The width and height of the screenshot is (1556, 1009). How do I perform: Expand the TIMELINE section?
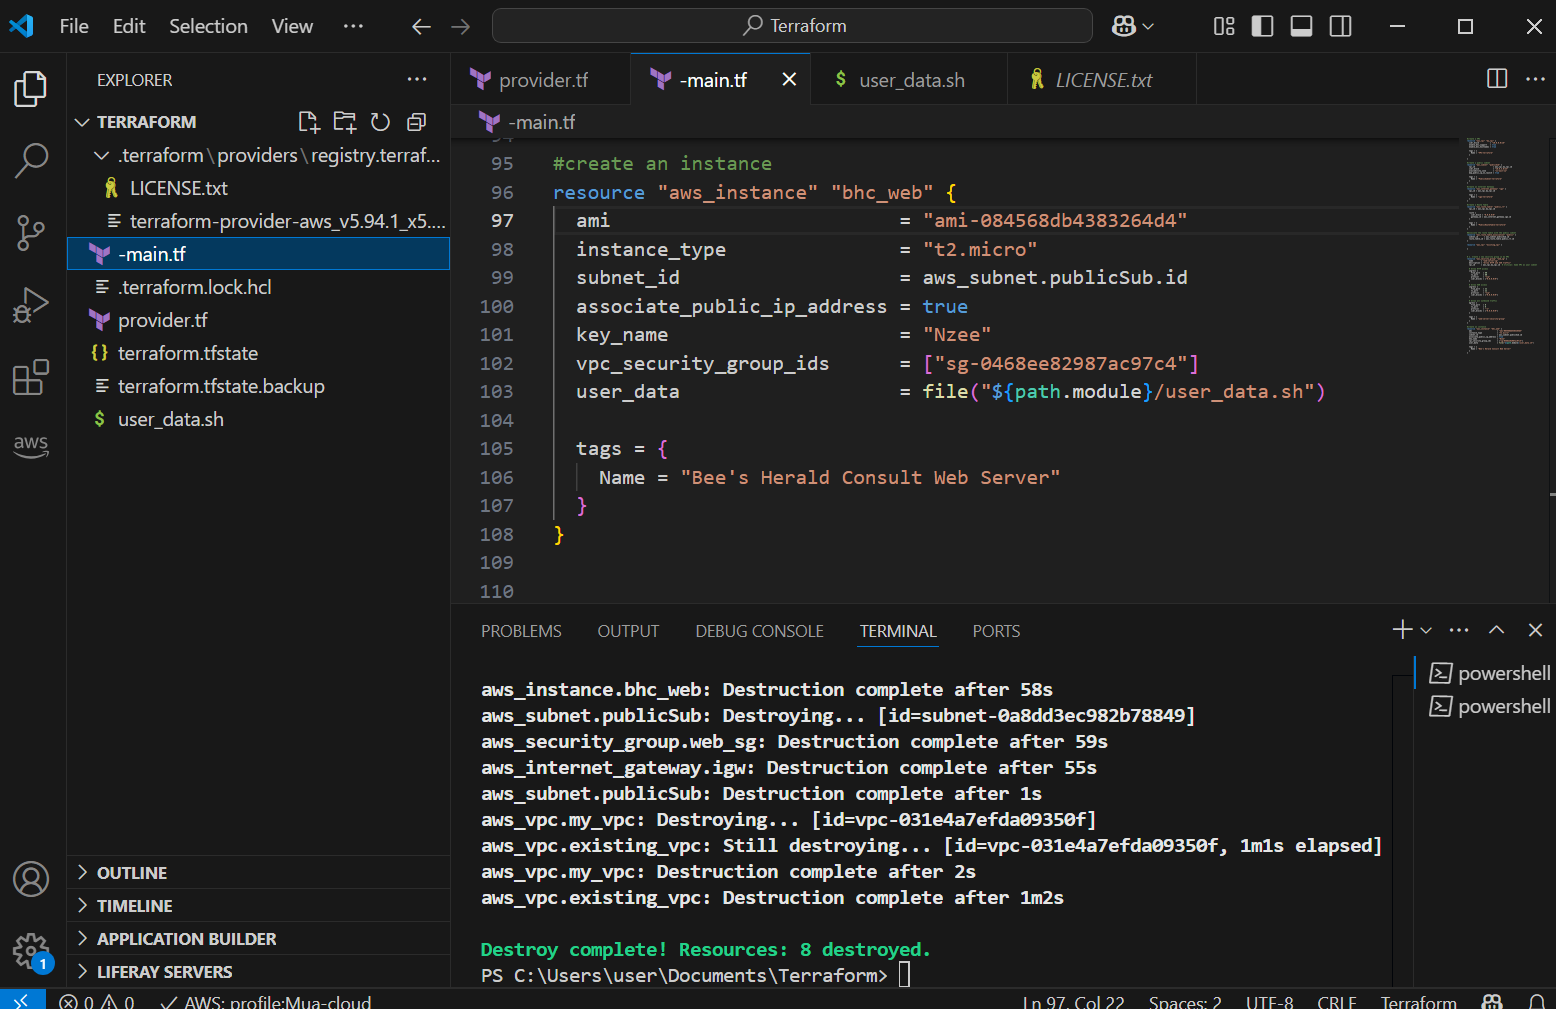(258, 906)
